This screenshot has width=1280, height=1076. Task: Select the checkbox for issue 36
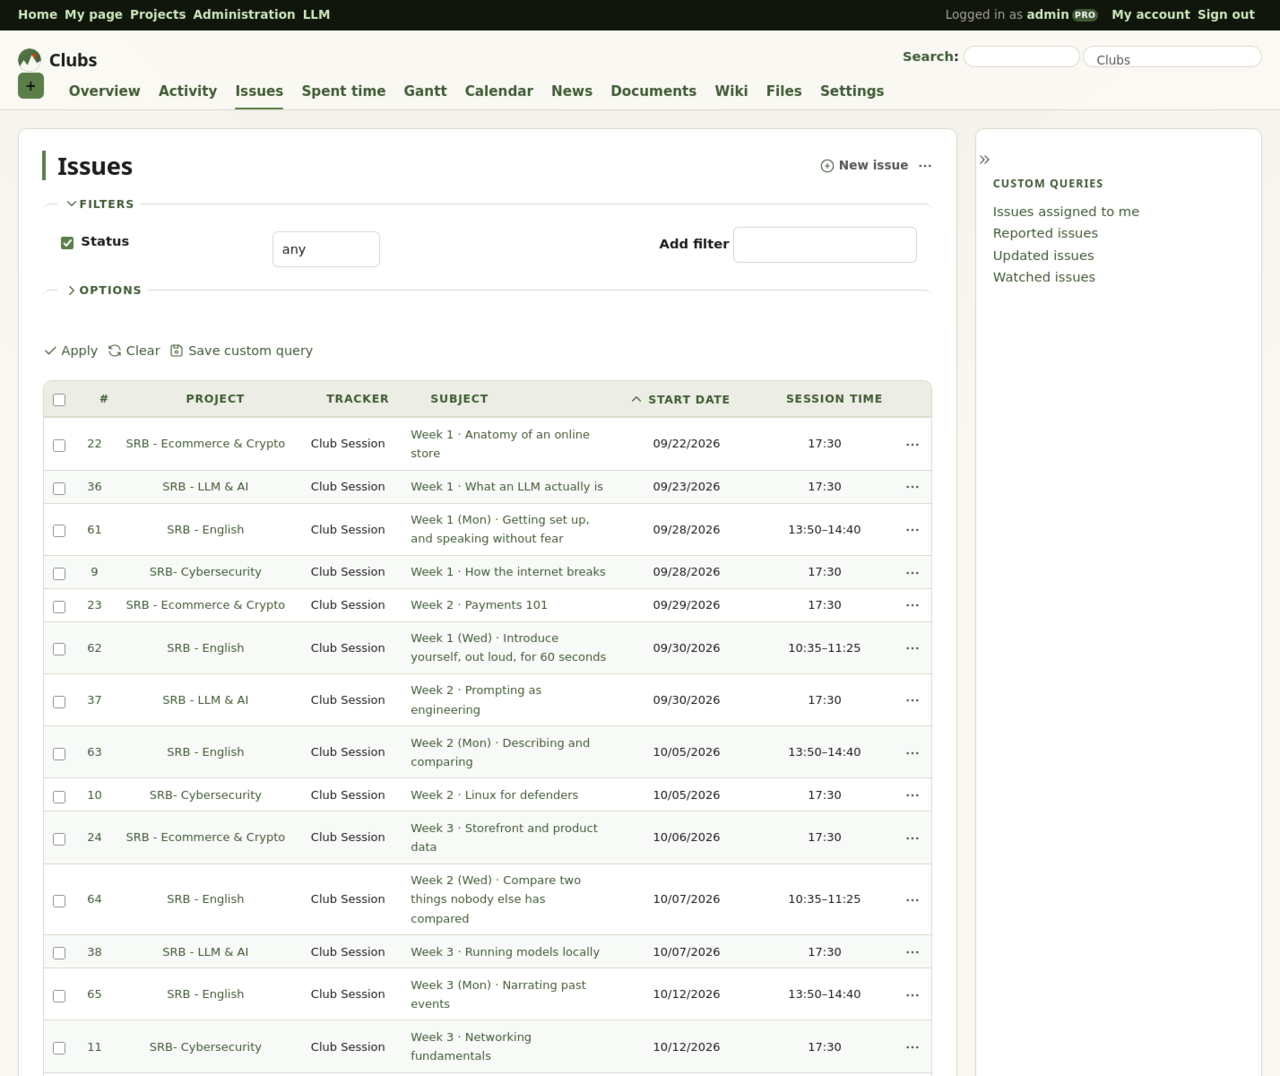tap(59, 488)
